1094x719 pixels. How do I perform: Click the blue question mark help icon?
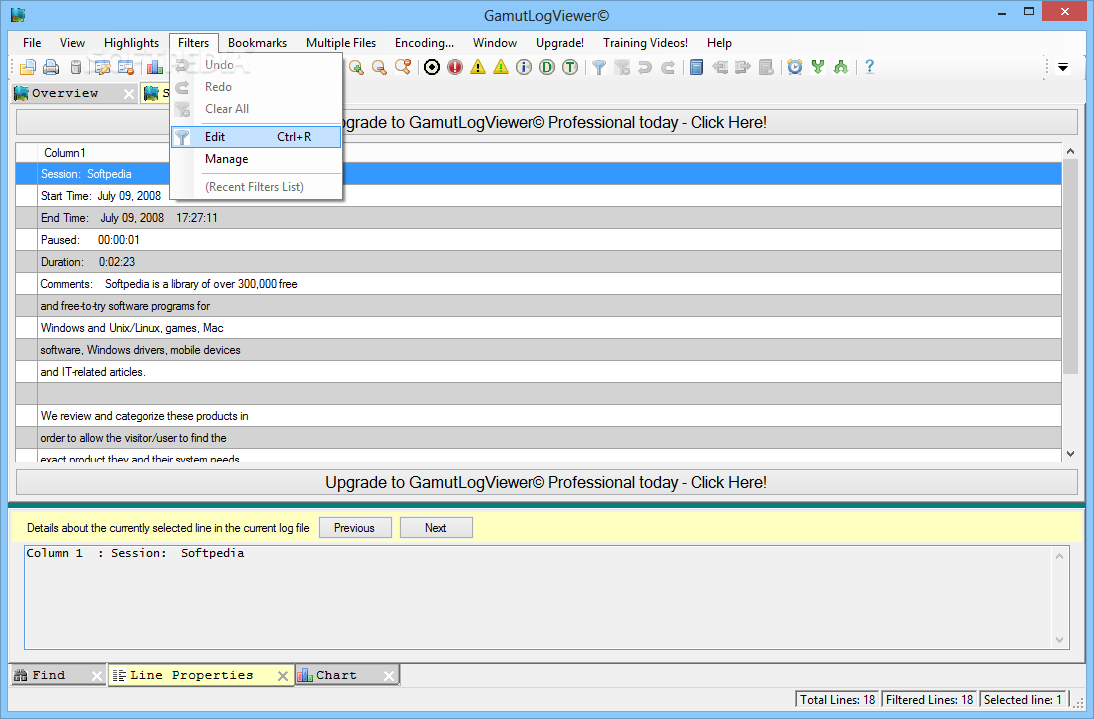coord(869,67)
